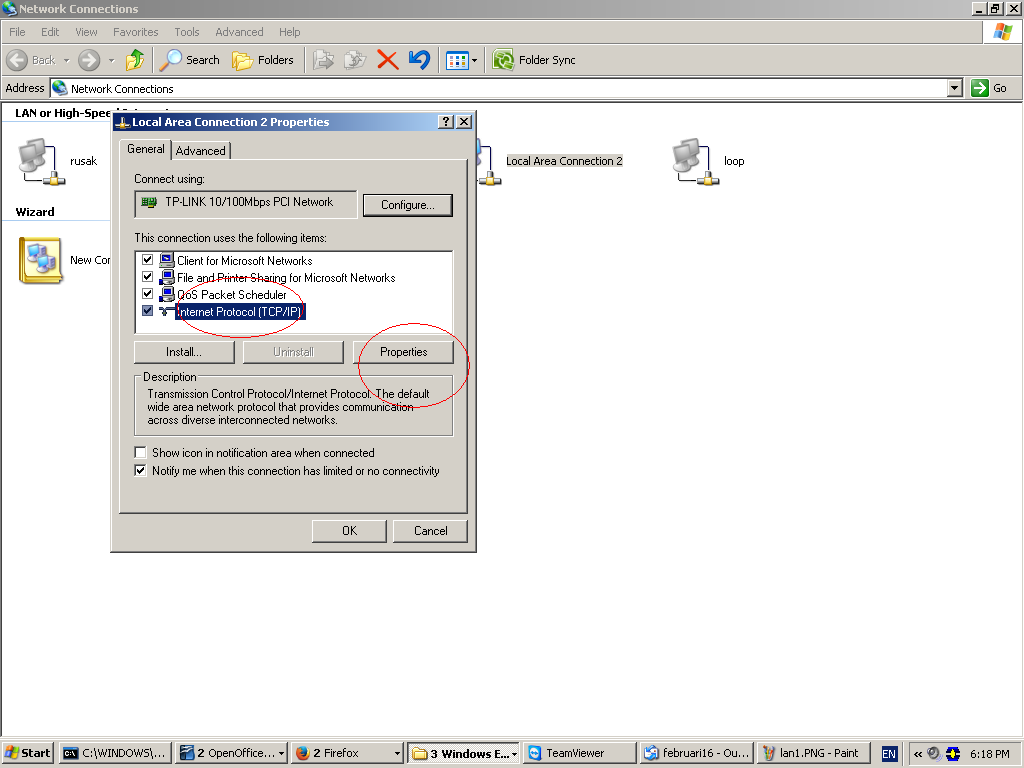The height and width of the screenshot is (768, 1024).
Task: Open the Folder Sync toolbar button
Action: pyautogui.click(x=534, y=60)
